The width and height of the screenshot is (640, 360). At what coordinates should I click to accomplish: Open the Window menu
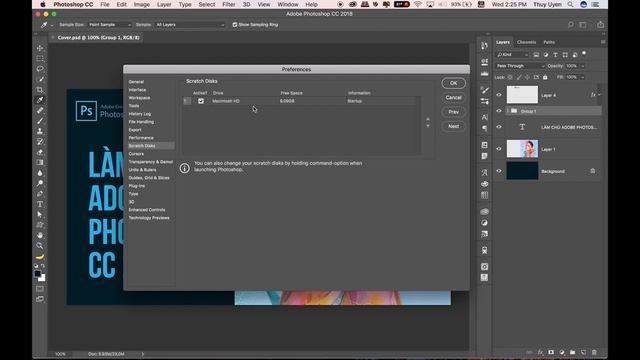(288, 4)
